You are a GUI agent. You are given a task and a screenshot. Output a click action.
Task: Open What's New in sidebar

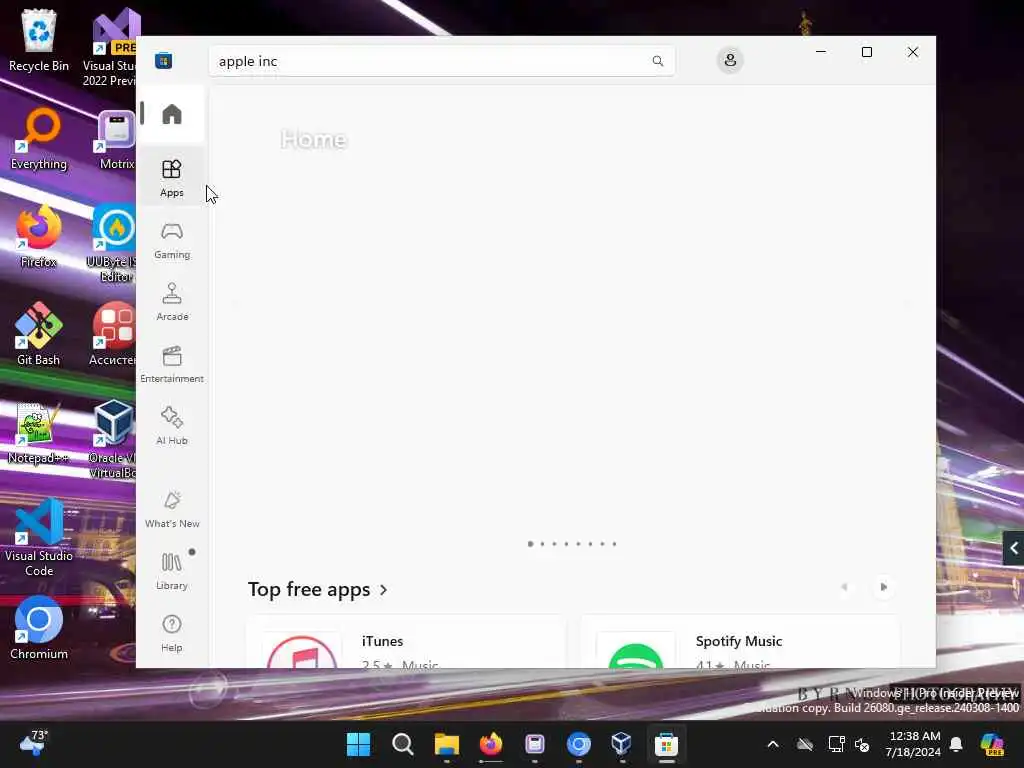coord(172,509)
